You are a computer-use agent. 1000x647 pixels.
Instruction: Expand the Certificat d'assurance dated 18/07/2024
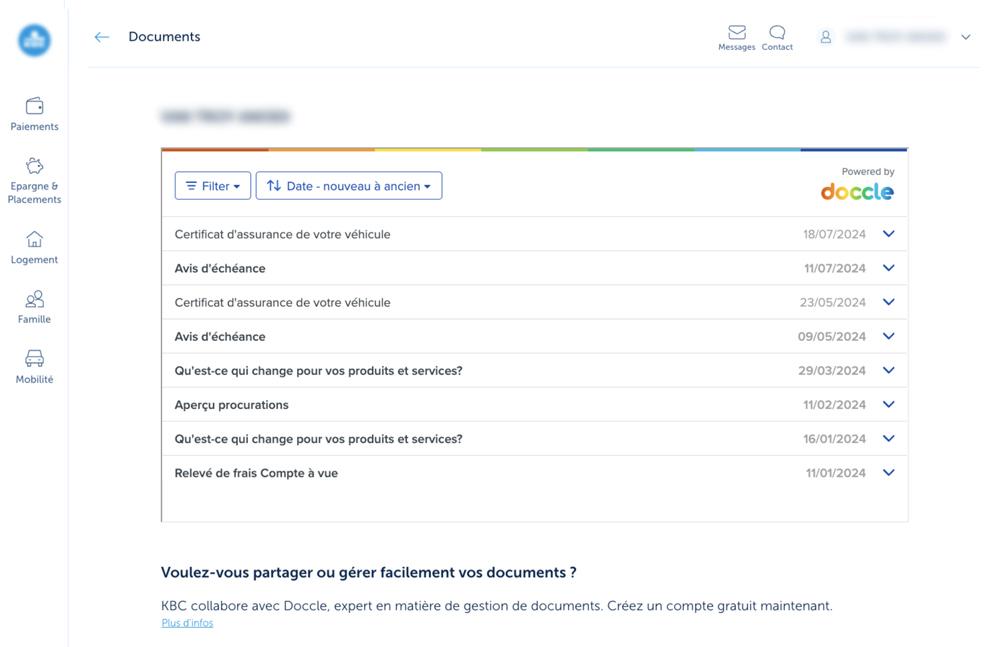888,233
